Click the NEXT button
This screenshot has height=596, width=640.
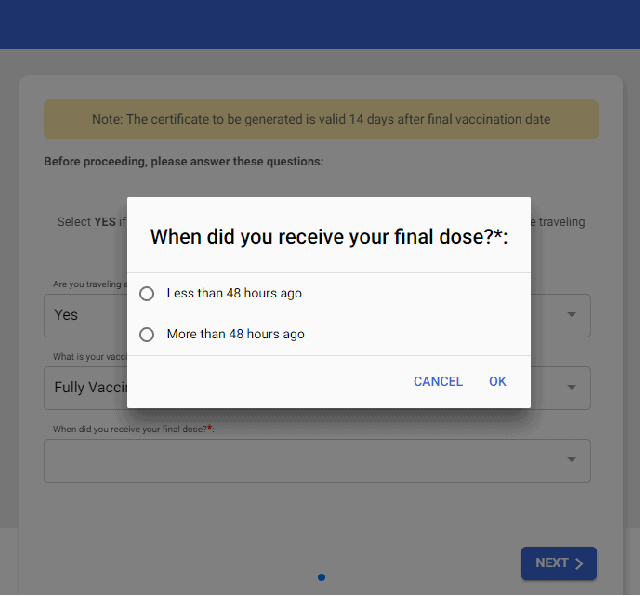[558, 563]
